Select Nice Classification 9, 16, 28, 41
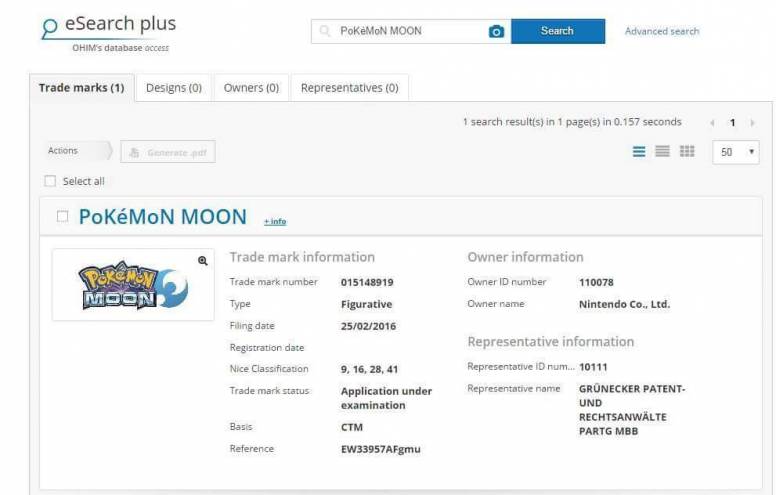776x495 pixels. coord(369,369)
